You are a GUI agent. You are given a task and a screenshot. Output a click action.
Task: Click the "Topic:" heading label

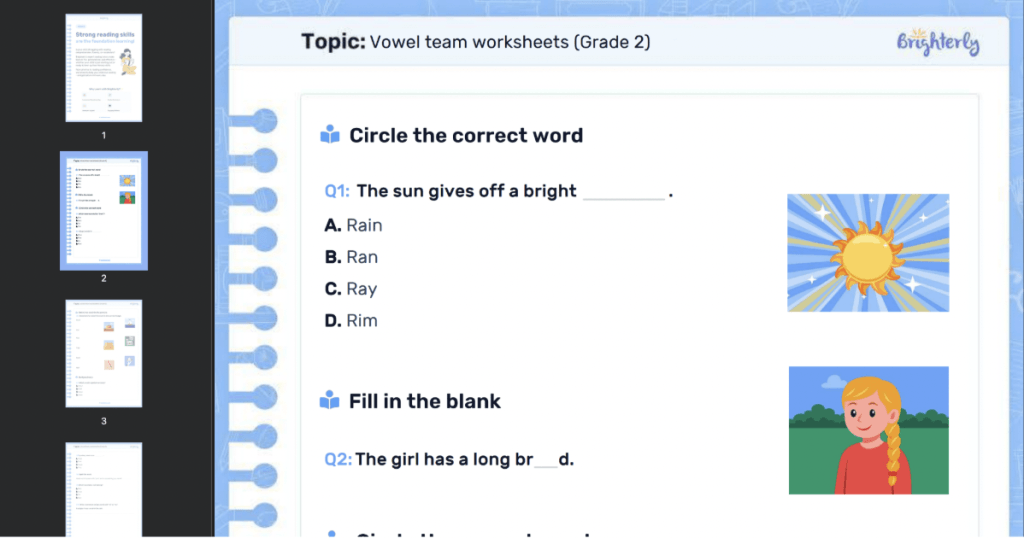point(332,42)
